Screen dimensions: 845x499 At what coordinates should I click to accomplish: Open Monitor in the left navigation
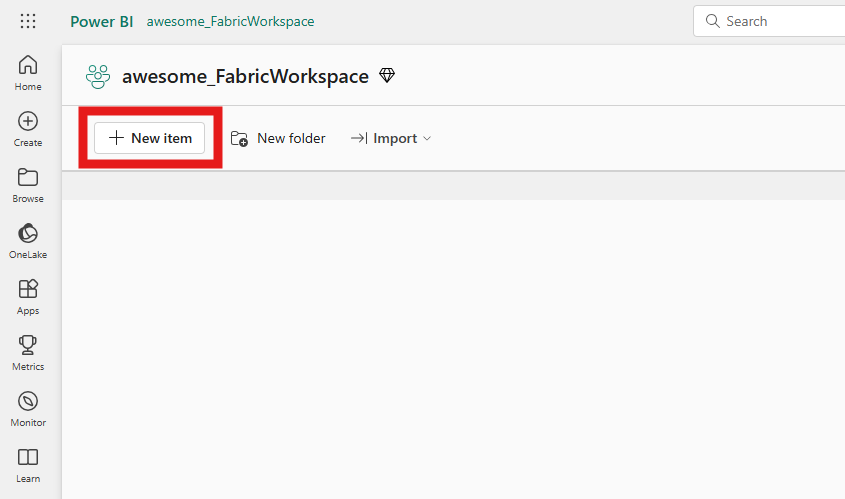(x=28, y=409)
